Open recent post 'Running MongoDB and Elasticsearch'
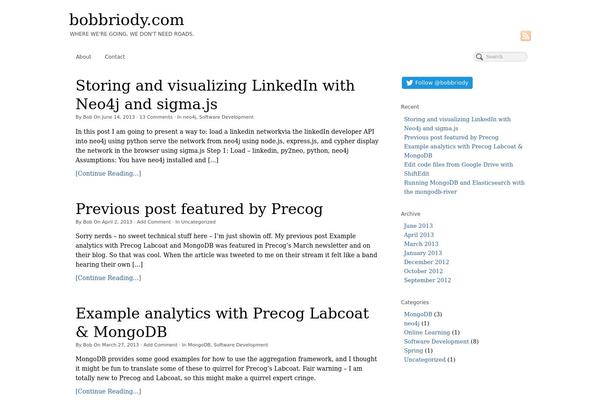 coord(464,182)
